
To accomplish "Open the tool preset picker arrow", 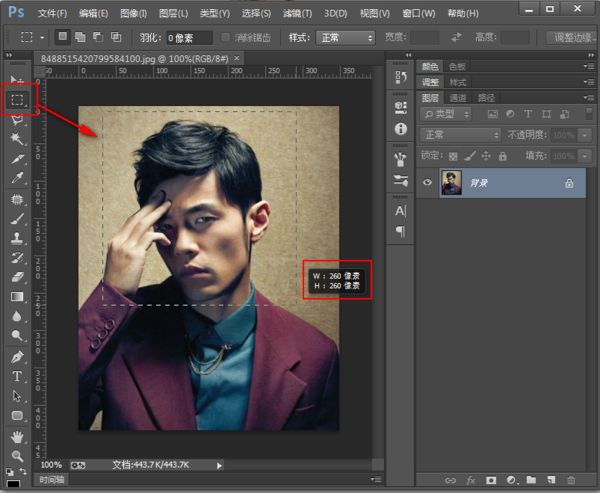I will 42,38.
